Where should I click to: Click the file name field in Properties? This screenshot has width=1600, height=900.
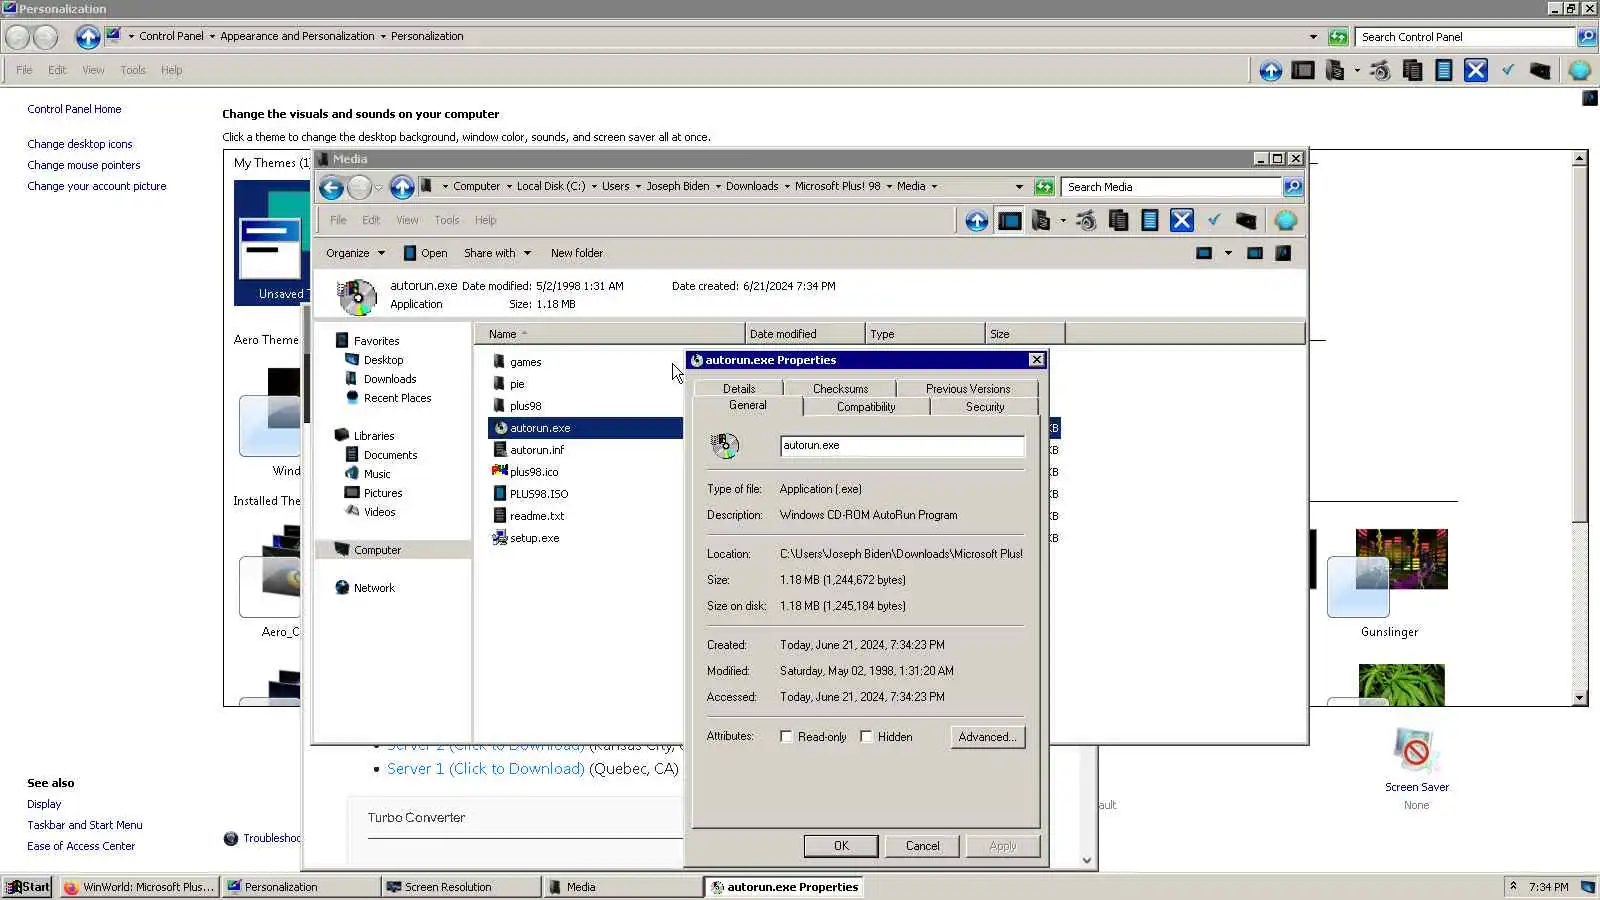coord(902,446)
